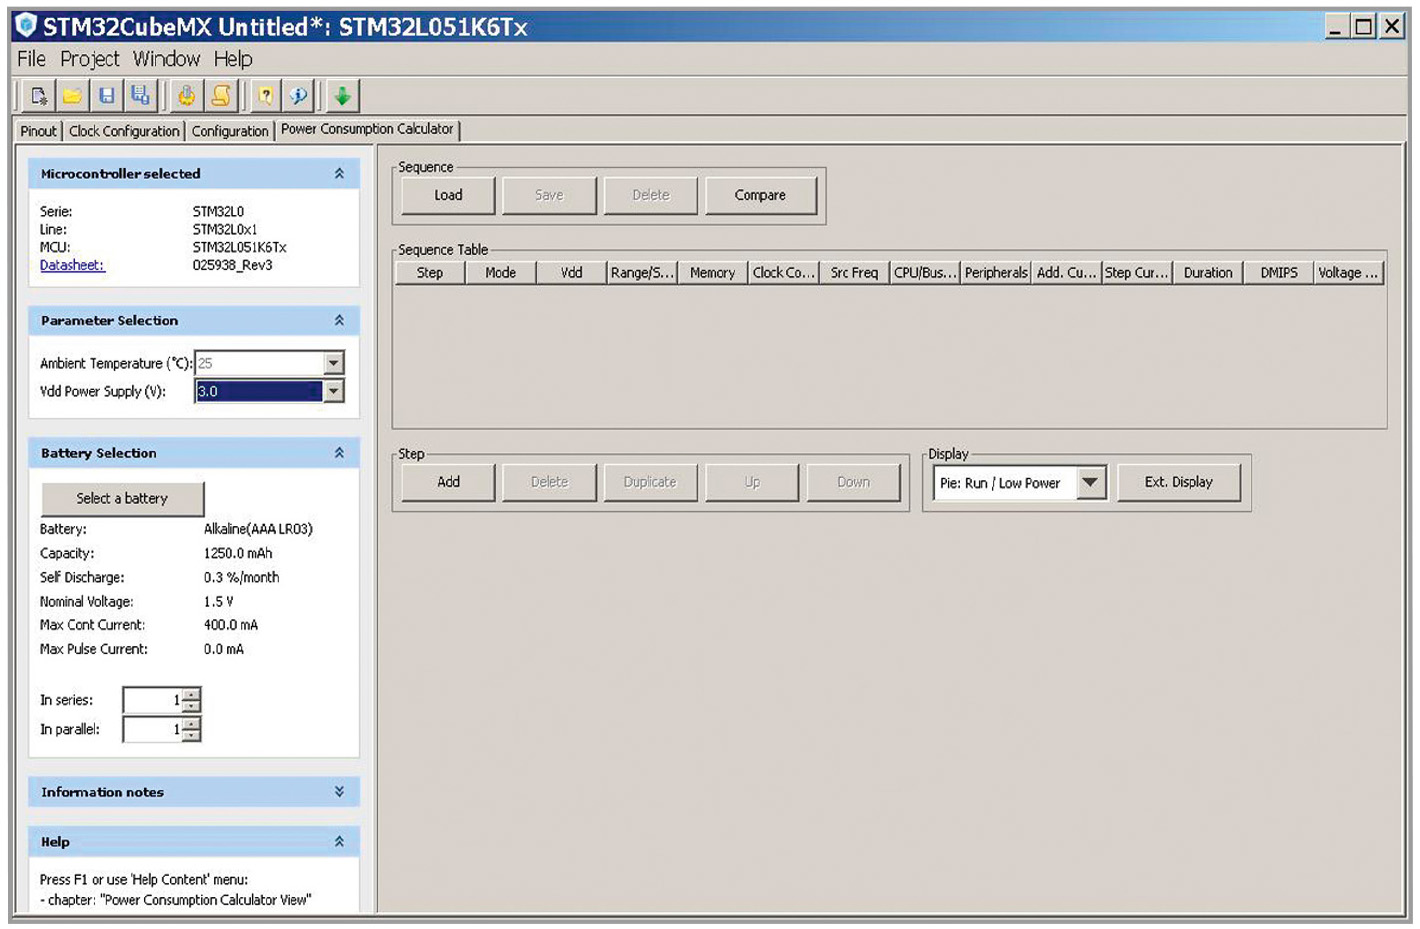Click the Open Project folder icon
This screenshot has width=1420, height=929.
pos(73,96)
